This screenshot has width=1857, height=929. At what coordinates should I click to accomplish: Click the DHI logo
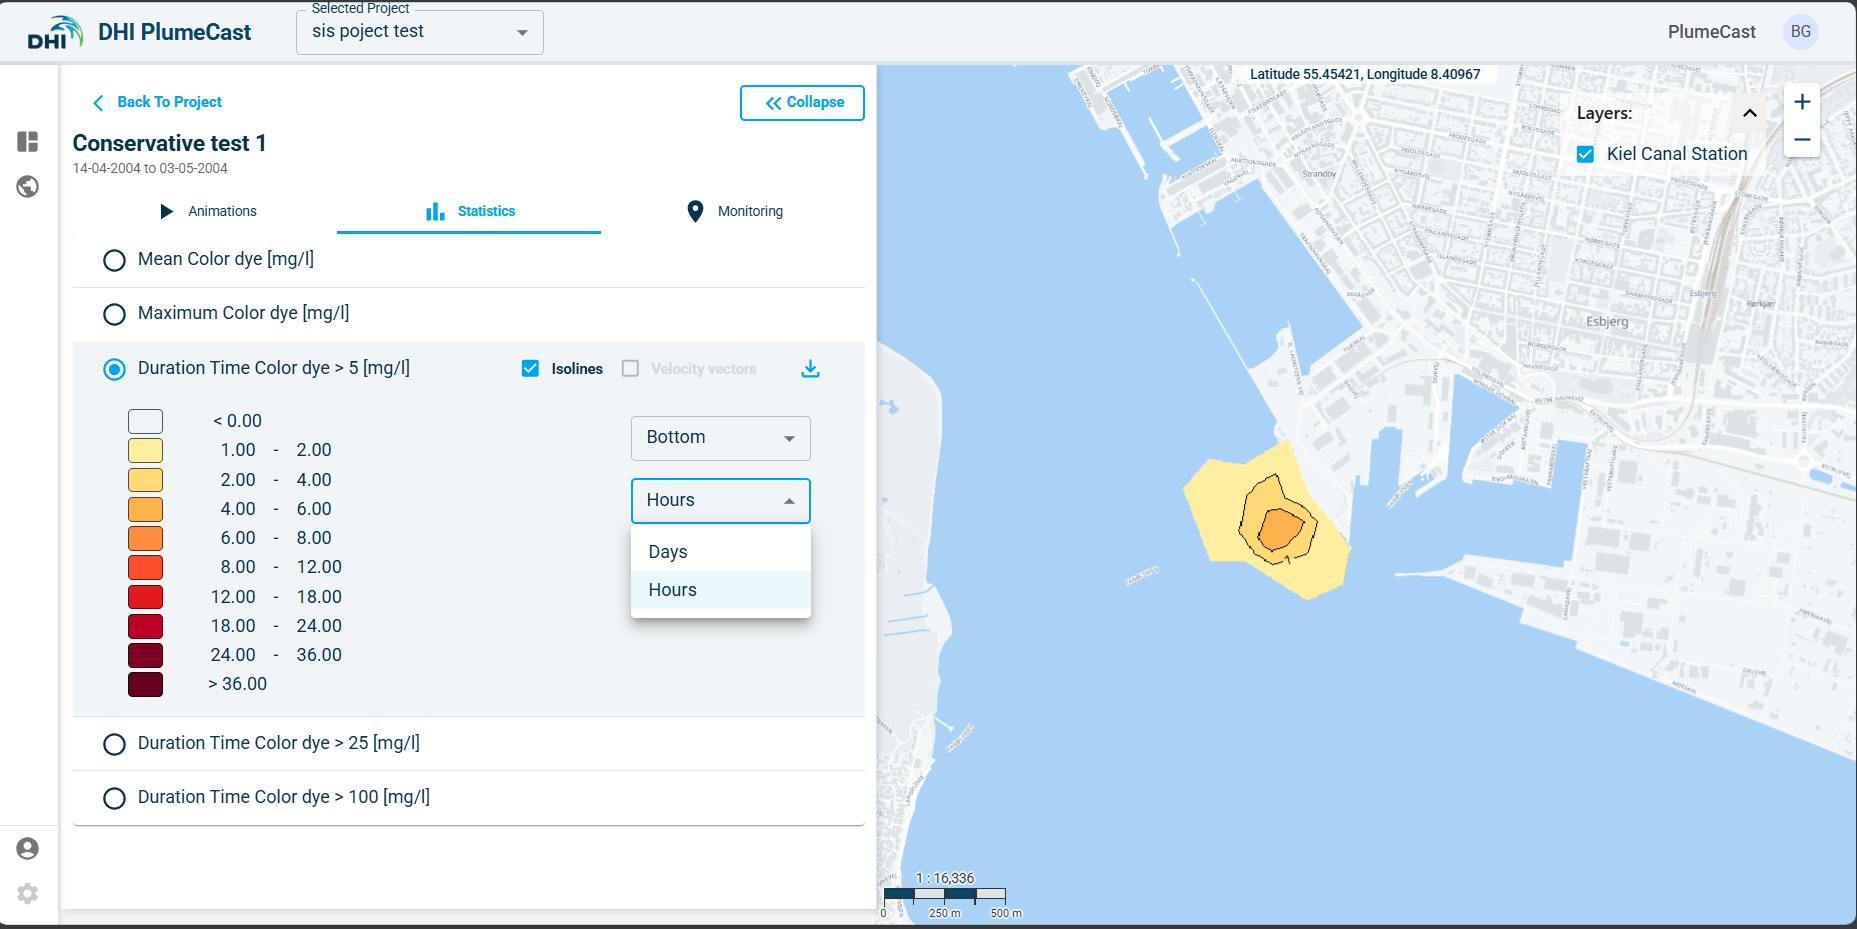point(54,33)
